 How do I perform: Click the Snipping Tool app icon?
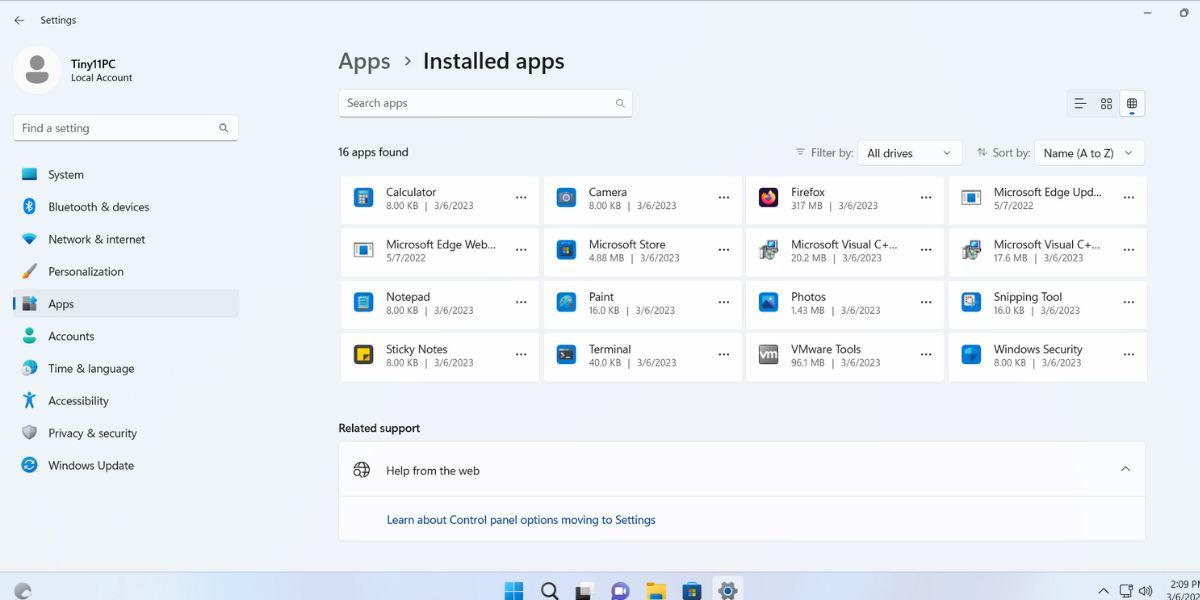tap(971, 302)
